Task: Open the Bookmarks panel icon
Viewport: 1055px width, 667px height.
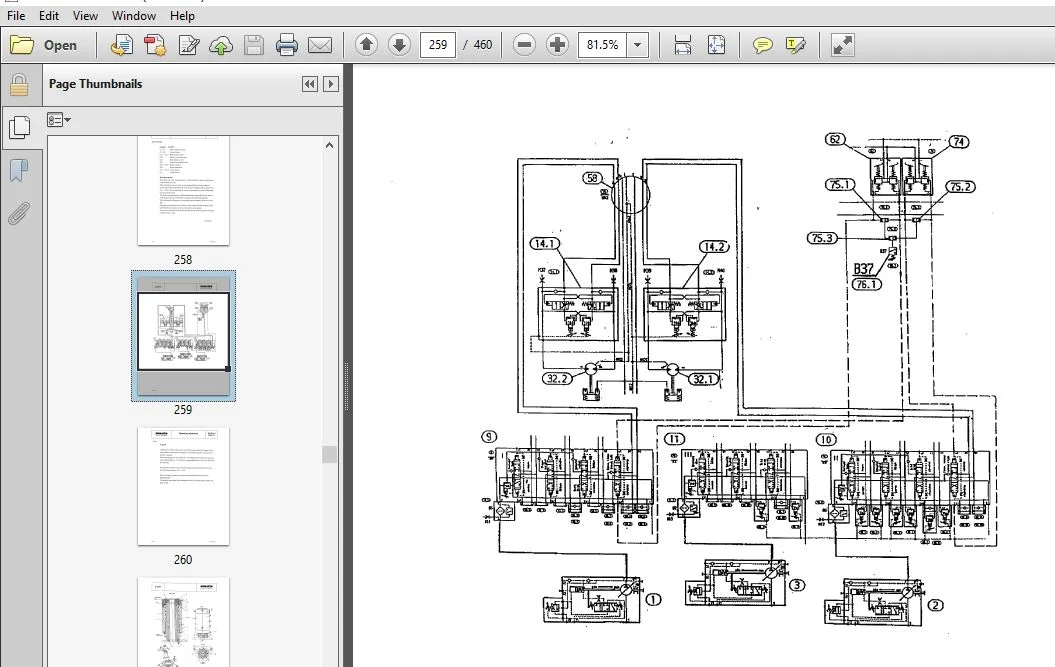Action: (x=19, y=170)
